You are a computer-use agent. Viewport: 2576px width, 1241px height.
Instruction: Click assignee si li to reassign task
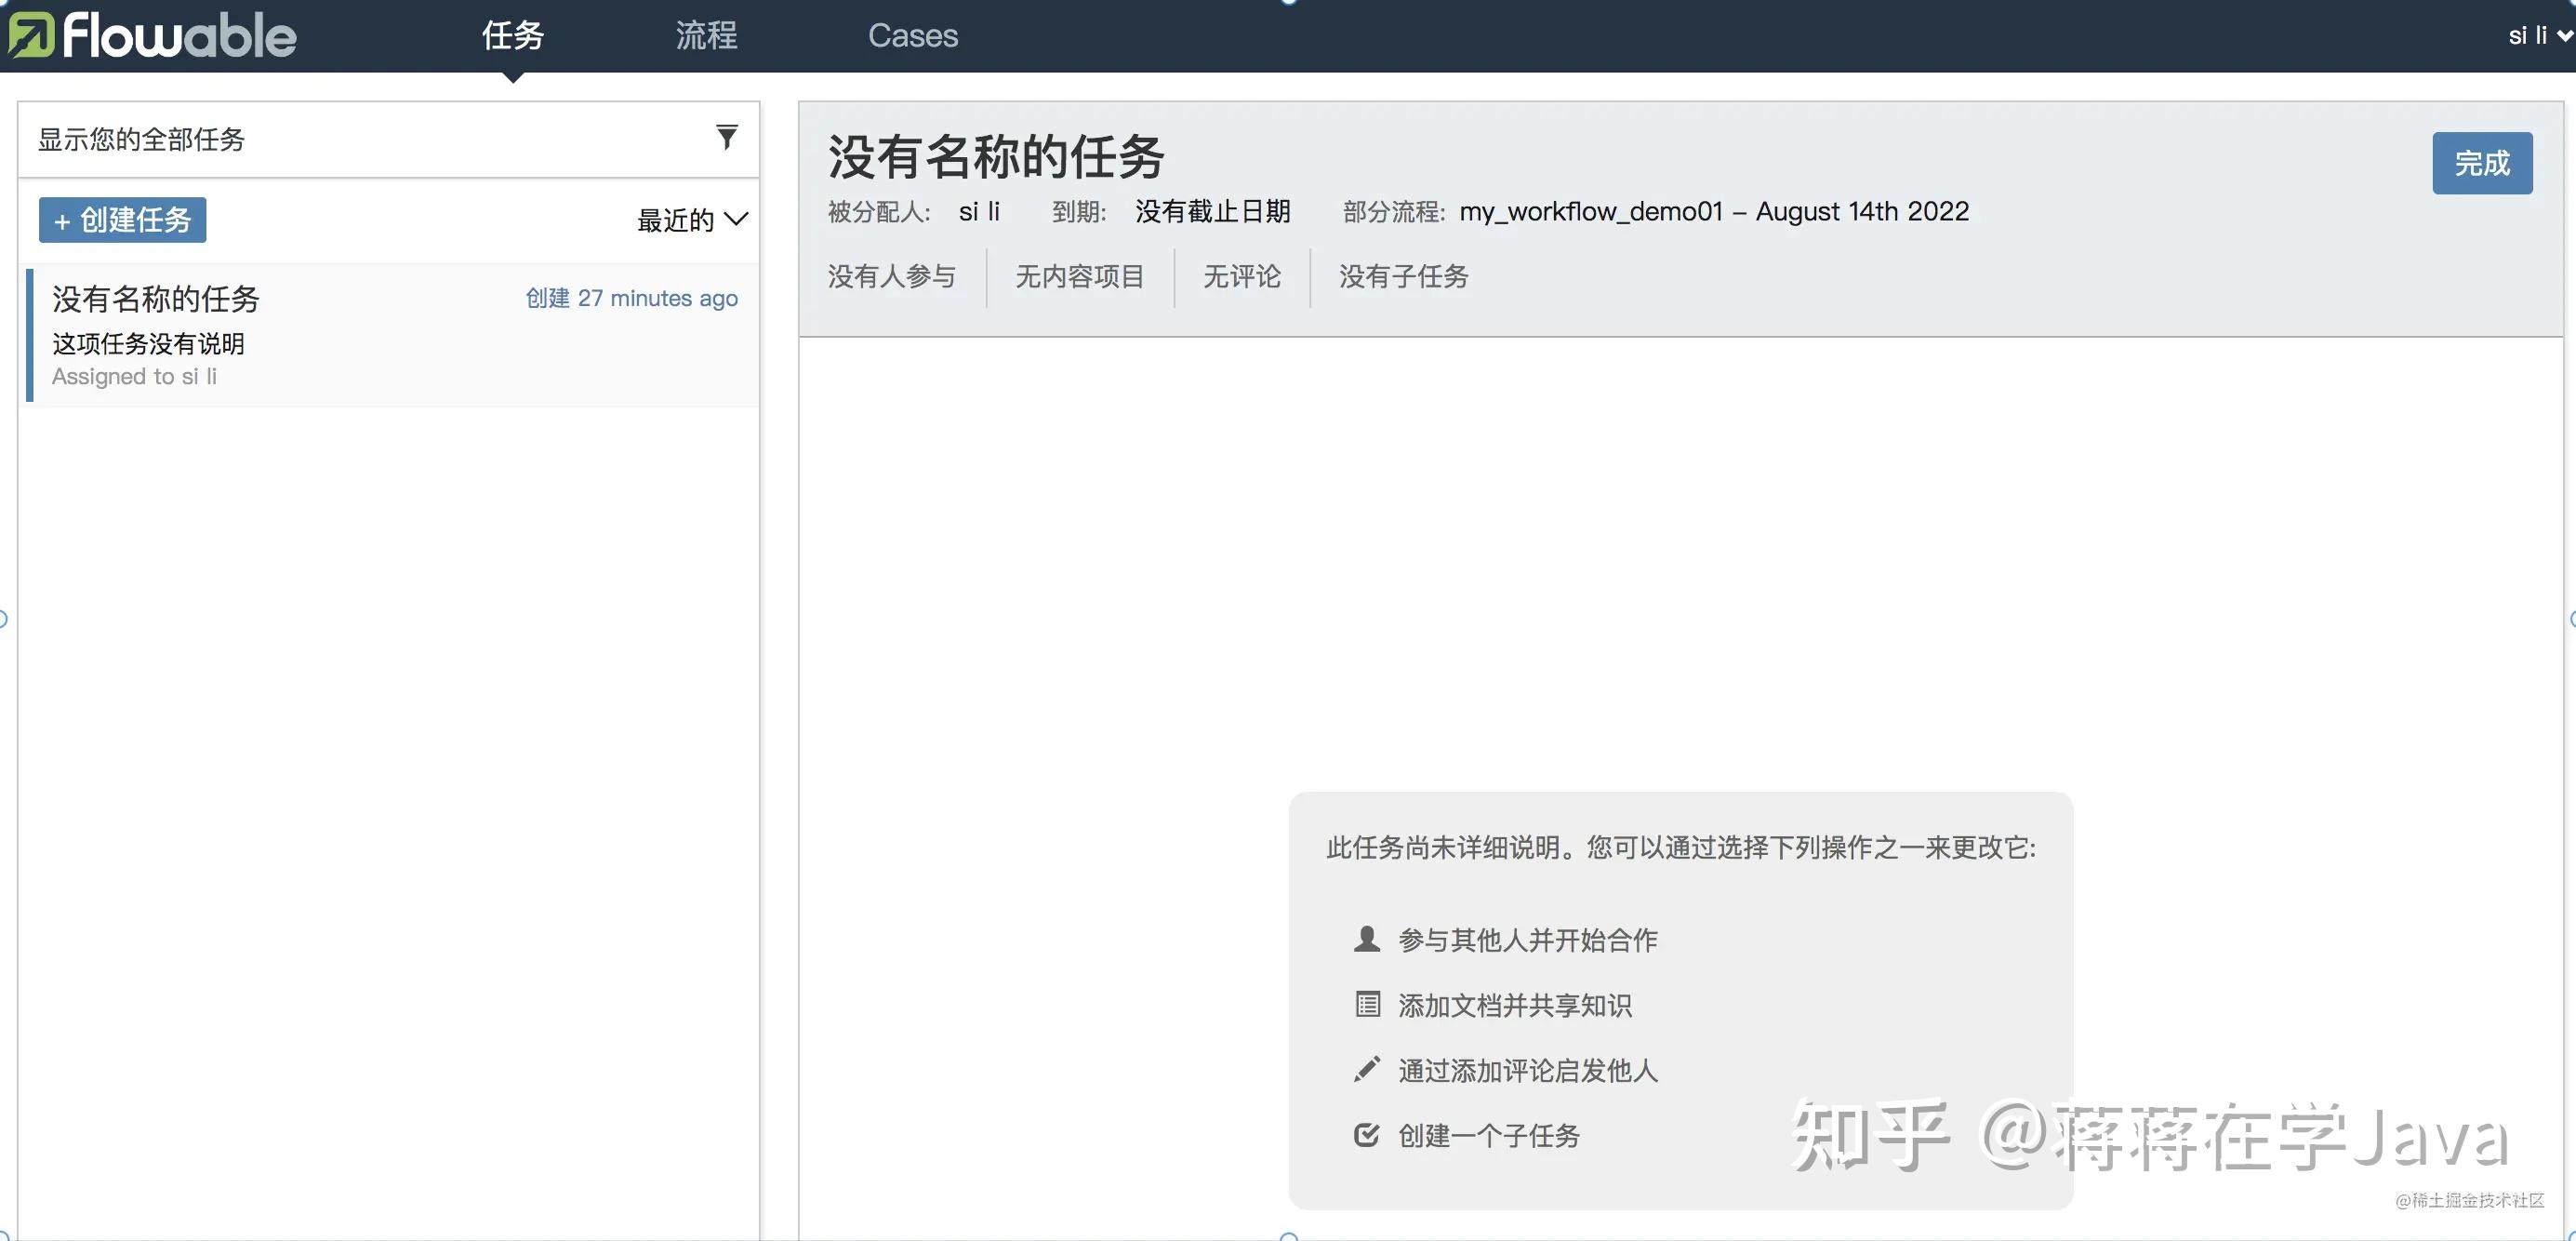[979, 211]
